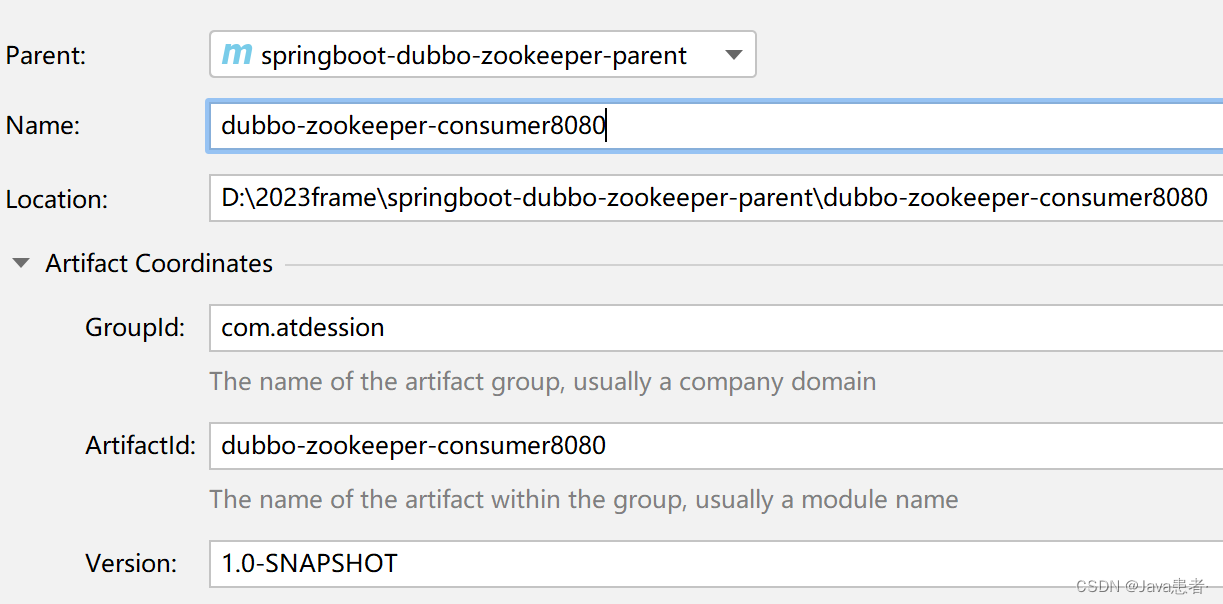1223x604 pixels.
Task: Click the ArtifactId label
Action: click(140, 446)
